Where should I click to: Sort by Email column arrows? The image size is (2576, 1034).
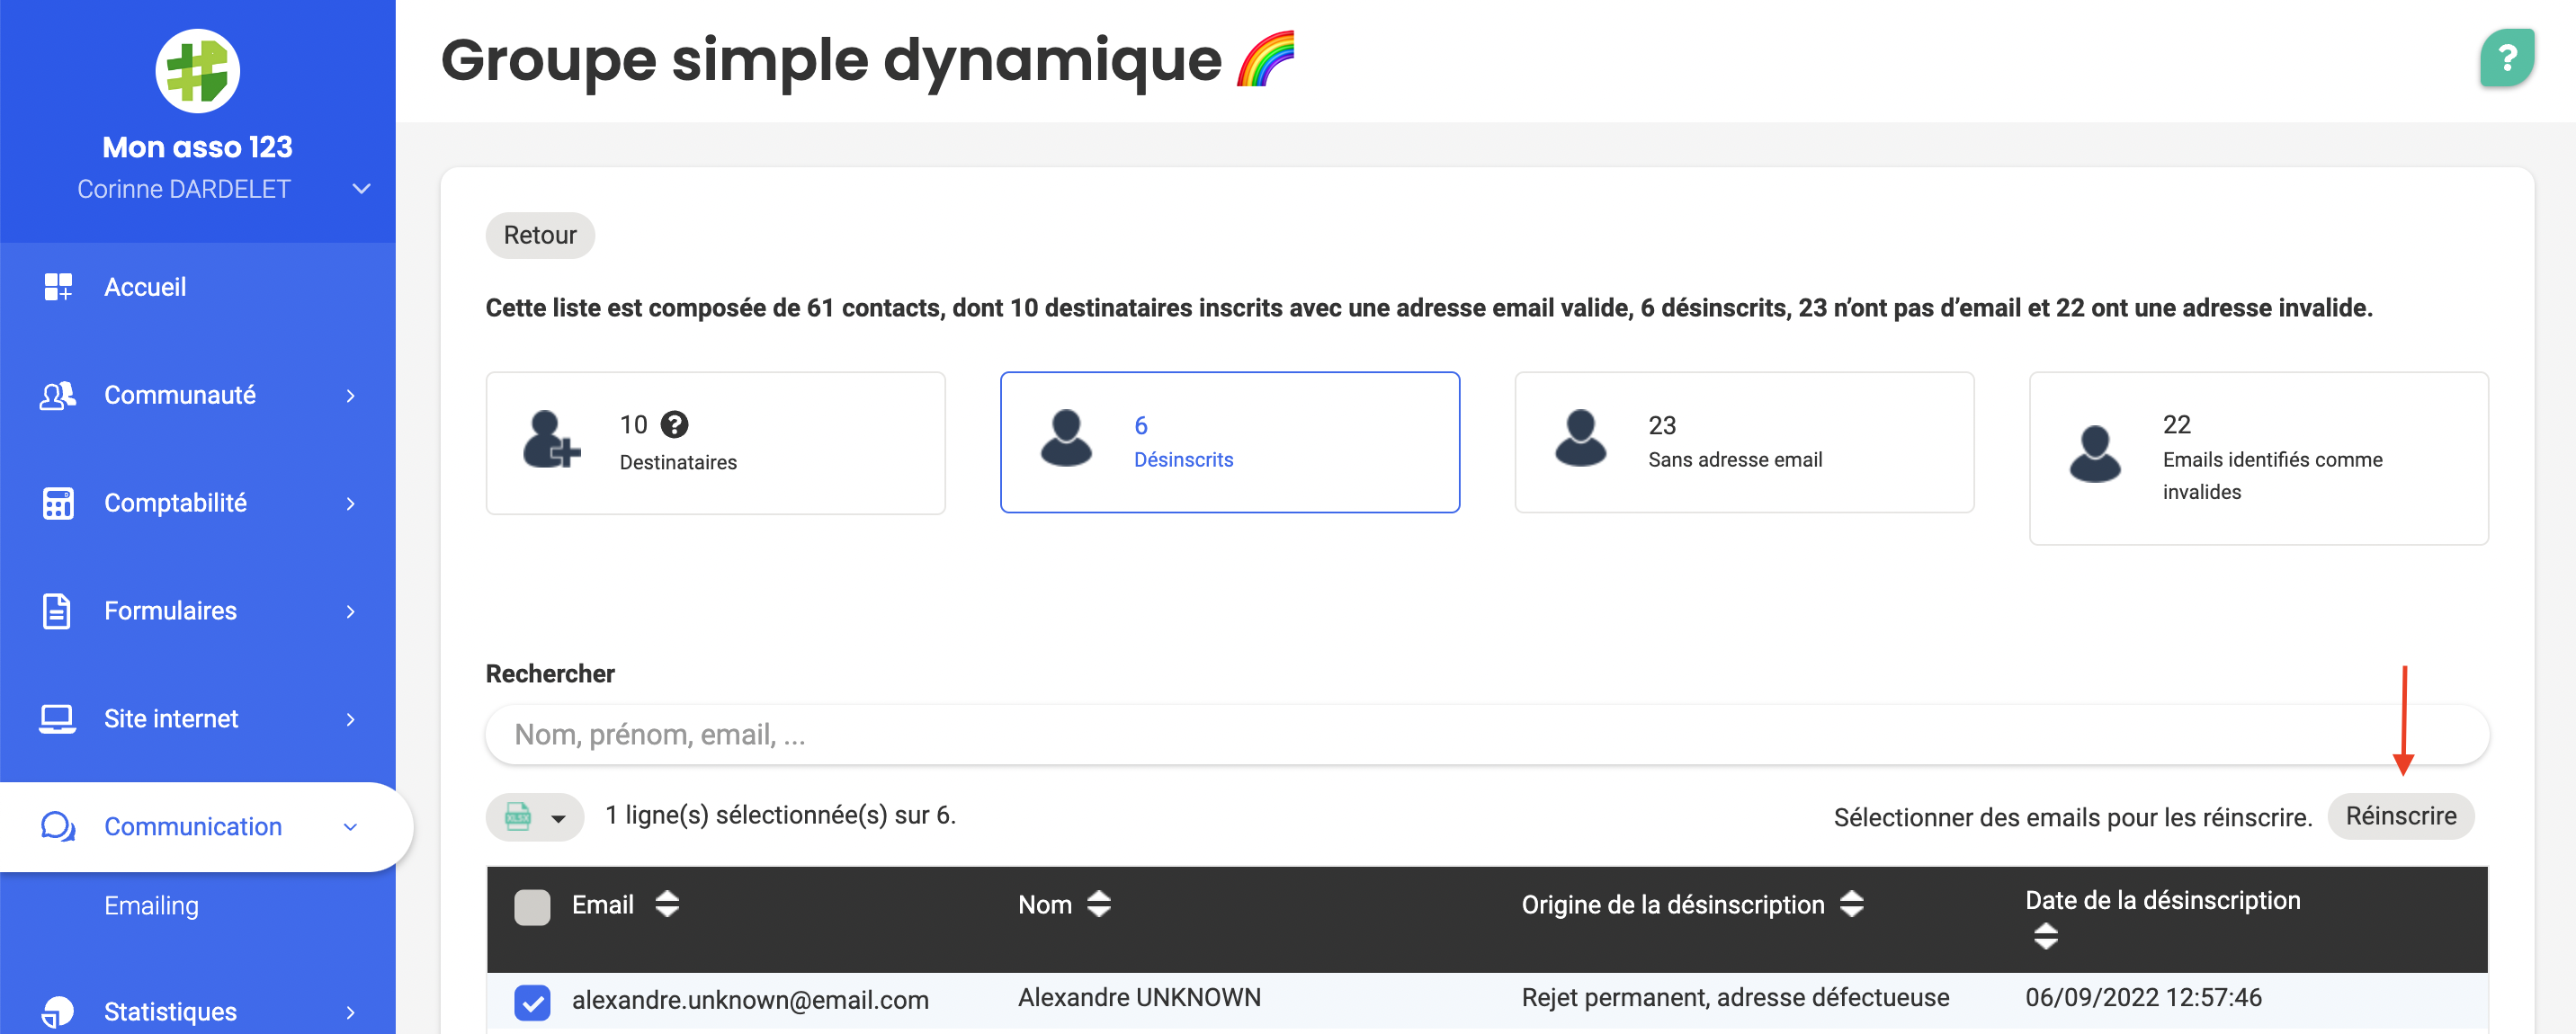tap(667, 904)
